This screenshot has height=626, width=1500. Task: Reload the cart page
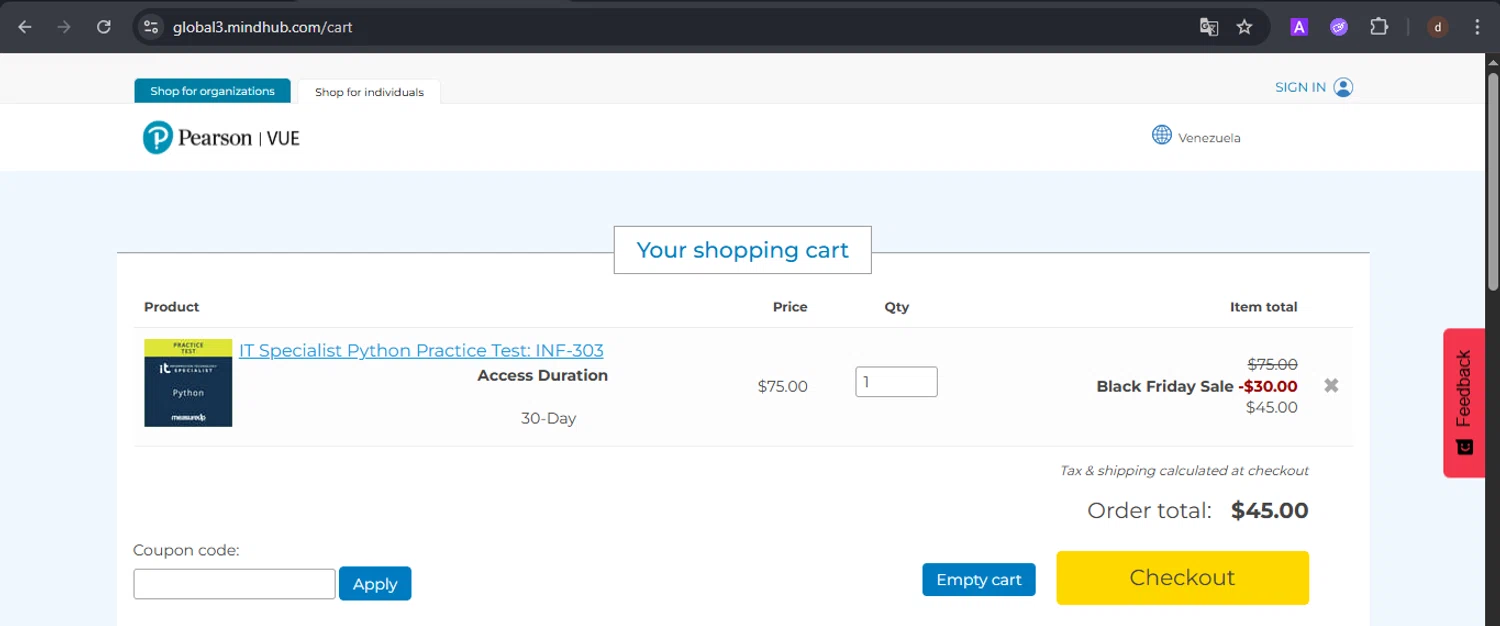(x=103, y=27)
